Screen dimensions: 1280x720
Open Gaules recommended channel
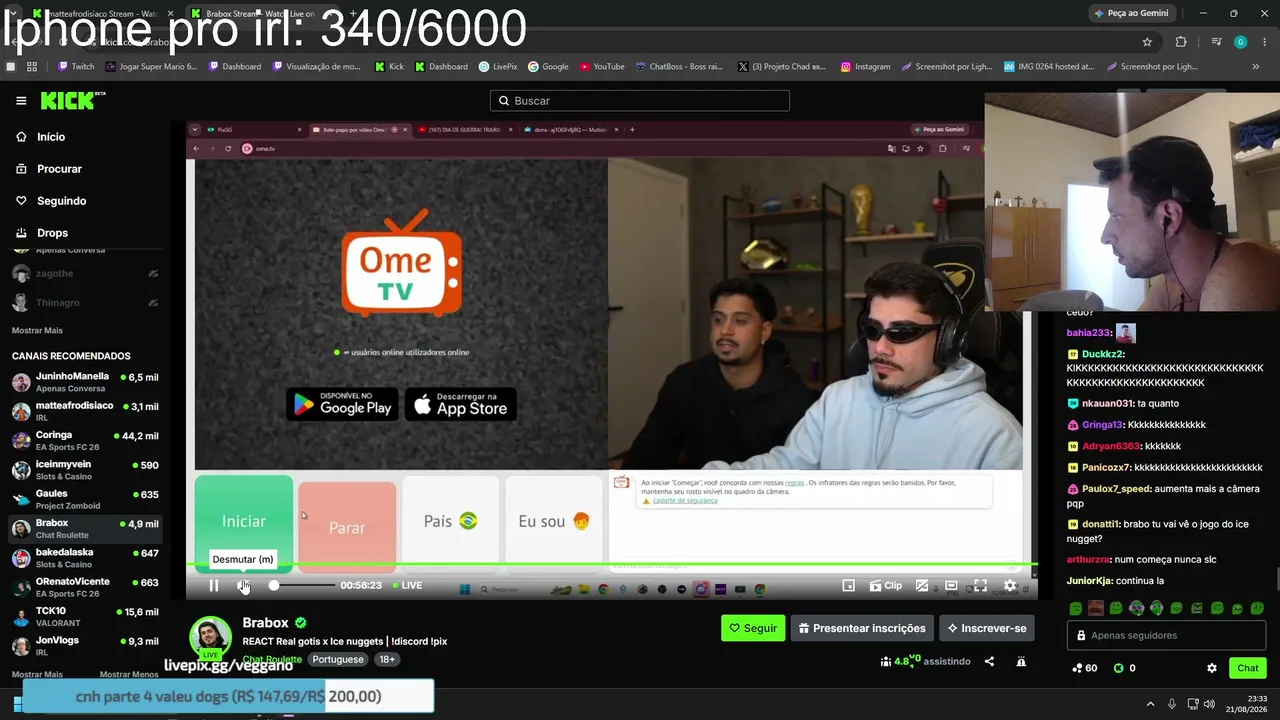pyautogui.click(x=85, y=499)
